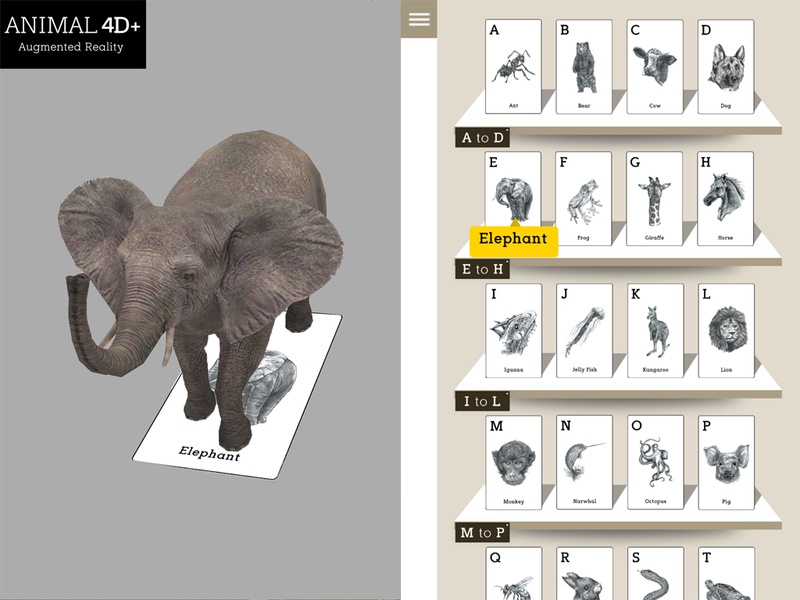The image size is (800, 600).
Task: Click the yellow Elephant tooltip label
Action: click(513, 240)
